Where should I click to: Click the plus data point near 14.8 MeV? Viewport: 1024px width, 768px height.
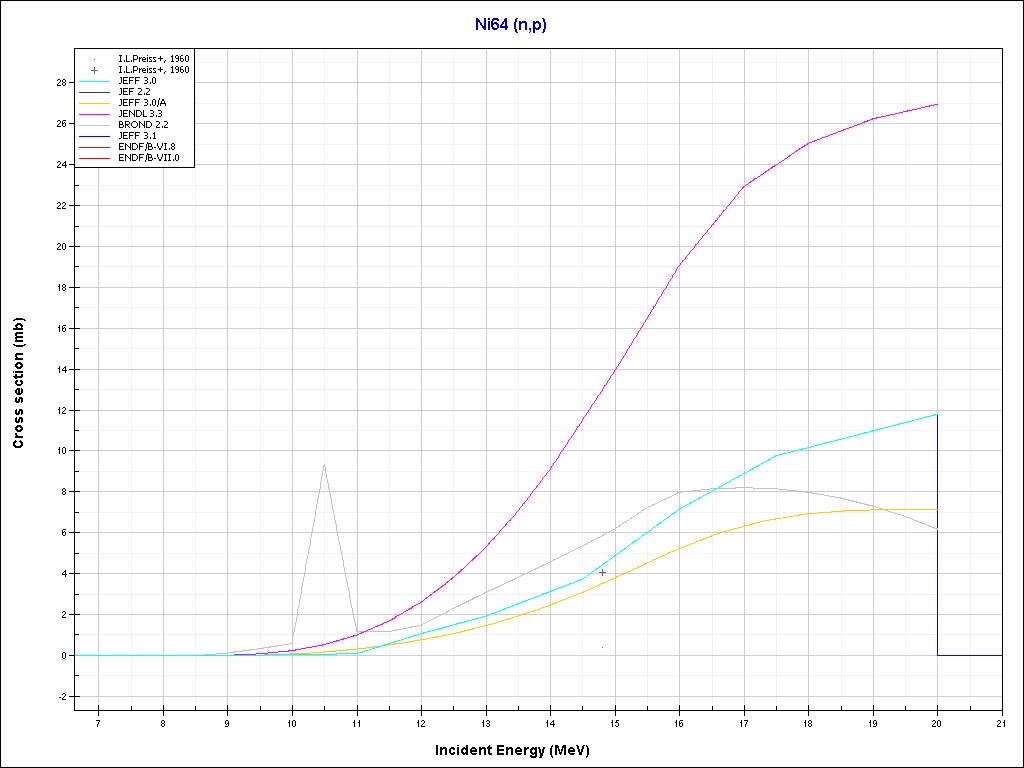(602, 572)
